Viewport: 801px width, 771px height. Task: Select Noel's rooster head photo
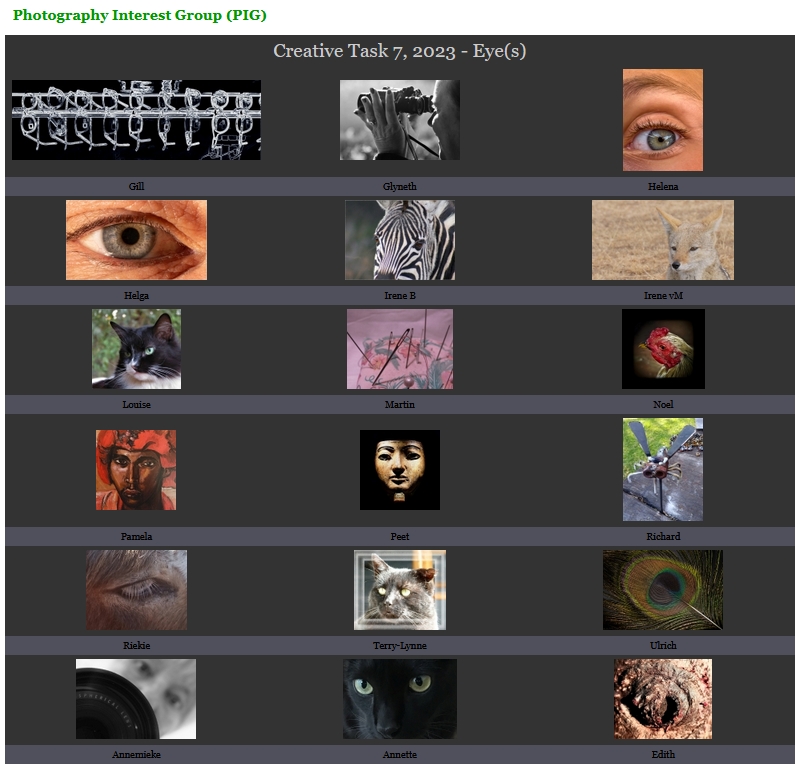tap(663, 349)
